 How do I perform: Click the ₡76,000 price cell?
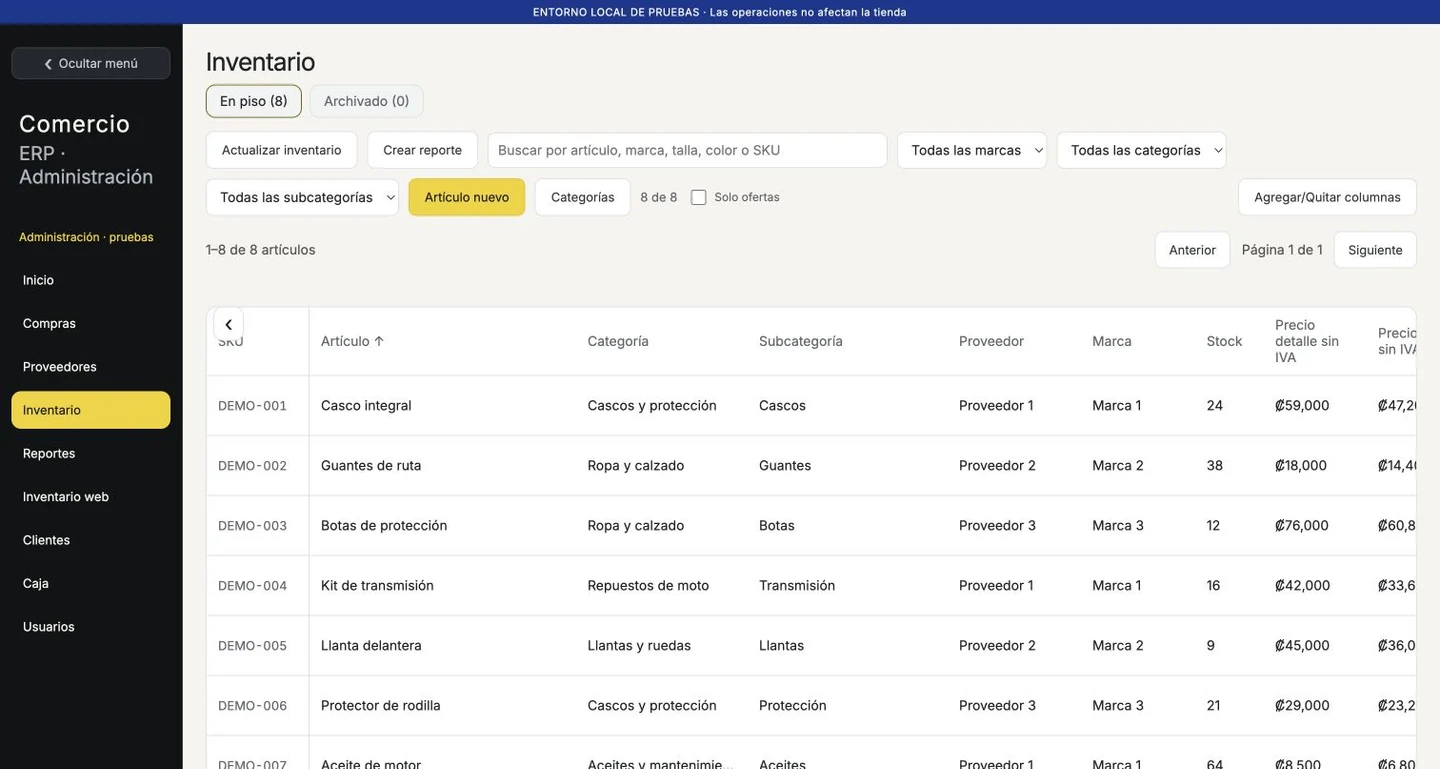click(1302, 525)
